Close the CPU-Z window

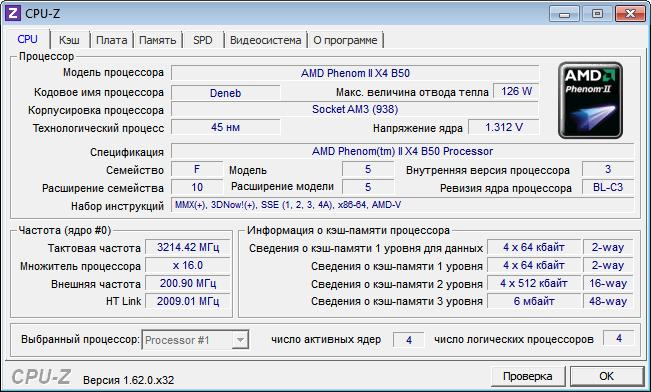click(x=630, y=14)
